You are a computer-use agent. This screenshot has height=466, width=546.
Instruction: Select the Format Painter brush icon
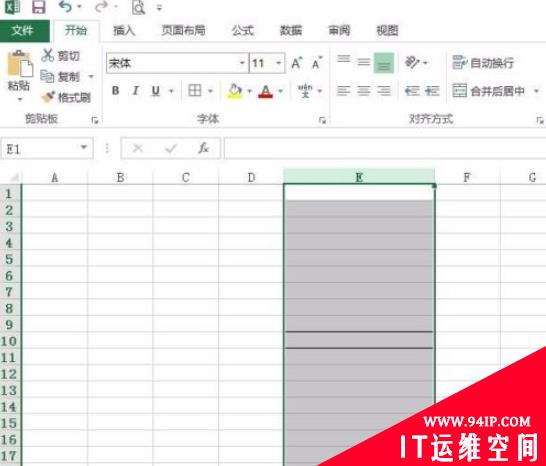point(48,97)
